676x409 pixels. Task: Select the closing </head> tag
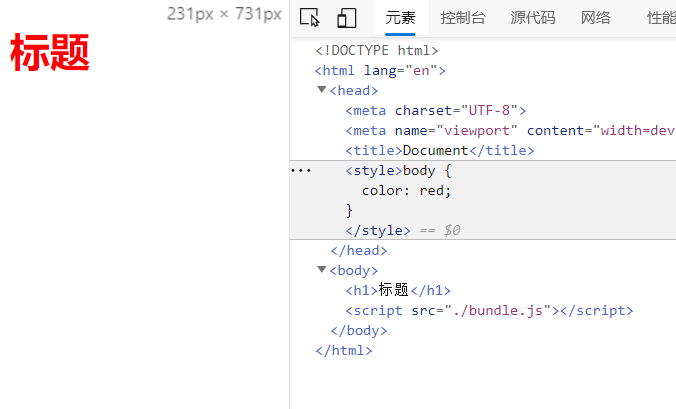point(359,250)
